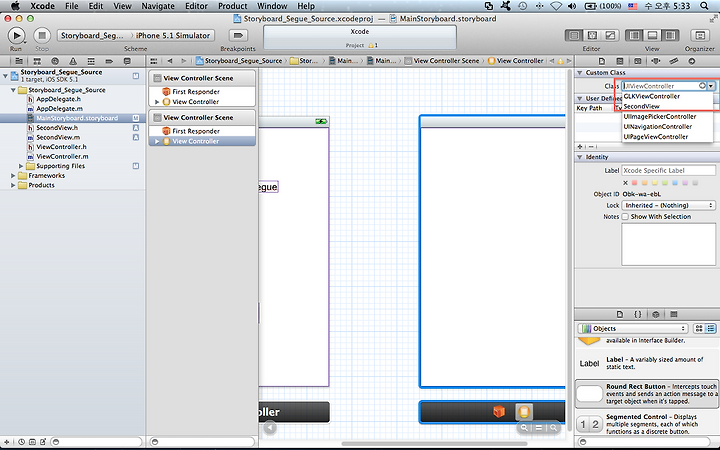The width and height of the screenshot is (720, 450).
Task: Open the Objects library dropdown
Action: pyautogui.click(x=633, y=328)
